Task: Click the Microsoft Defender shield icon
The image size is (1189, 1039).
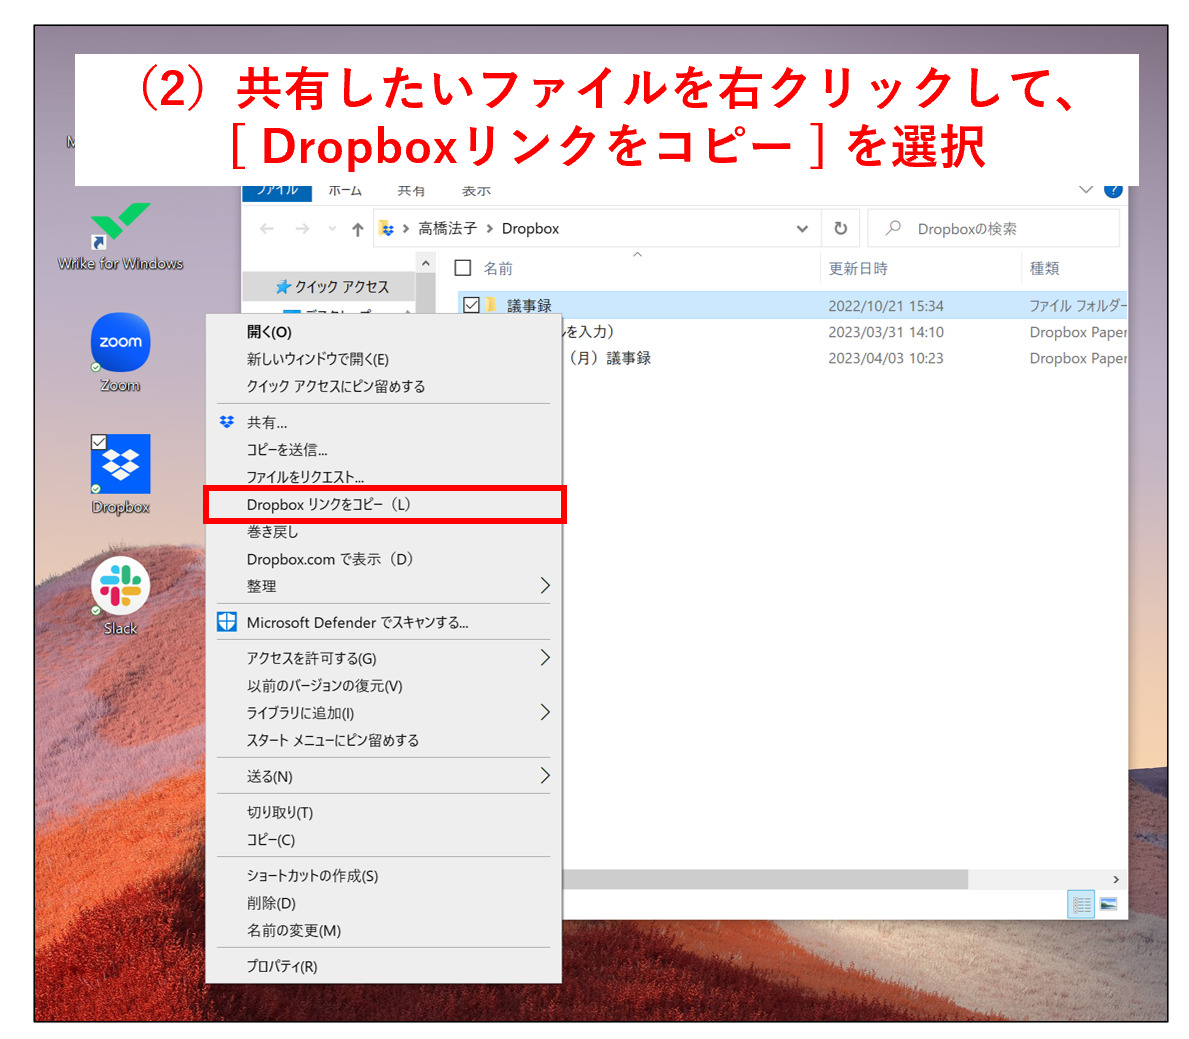Action: click(227, 622)
